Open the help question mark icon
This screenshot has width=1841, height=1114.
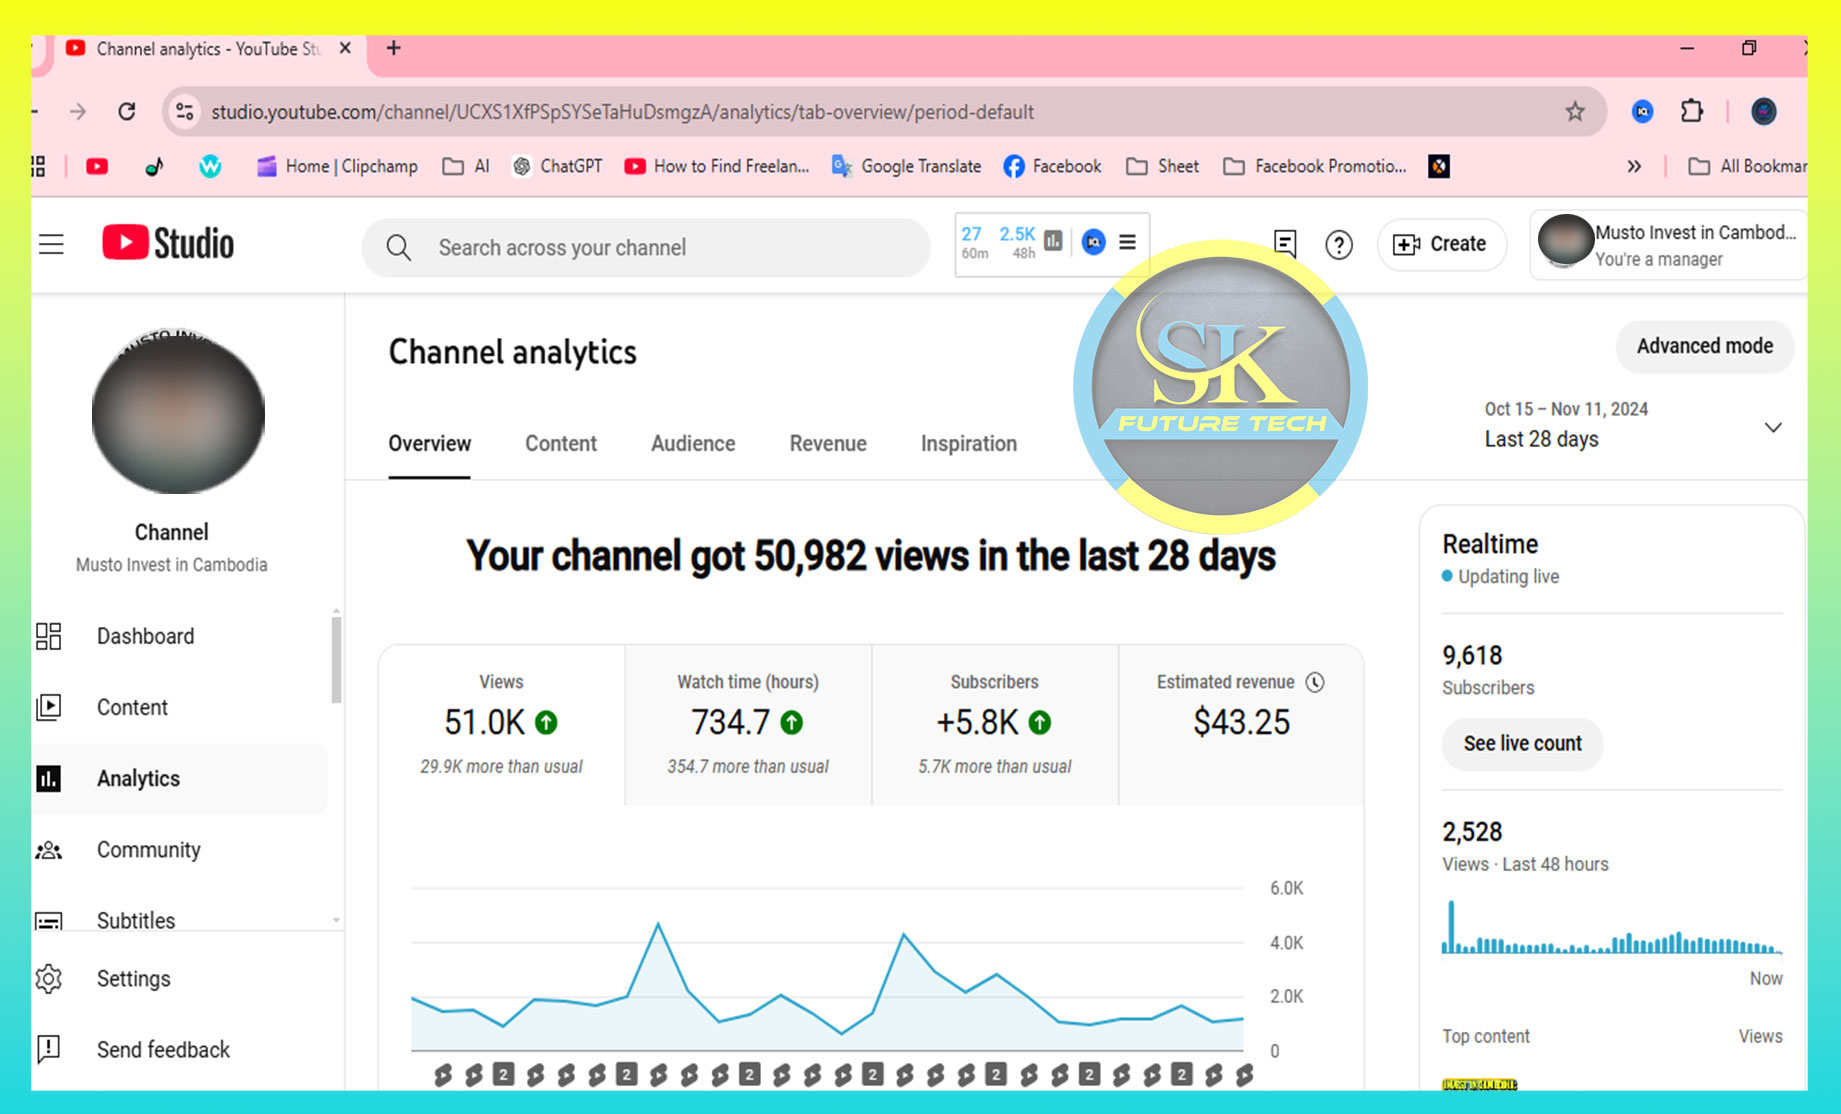point(1339,245)
